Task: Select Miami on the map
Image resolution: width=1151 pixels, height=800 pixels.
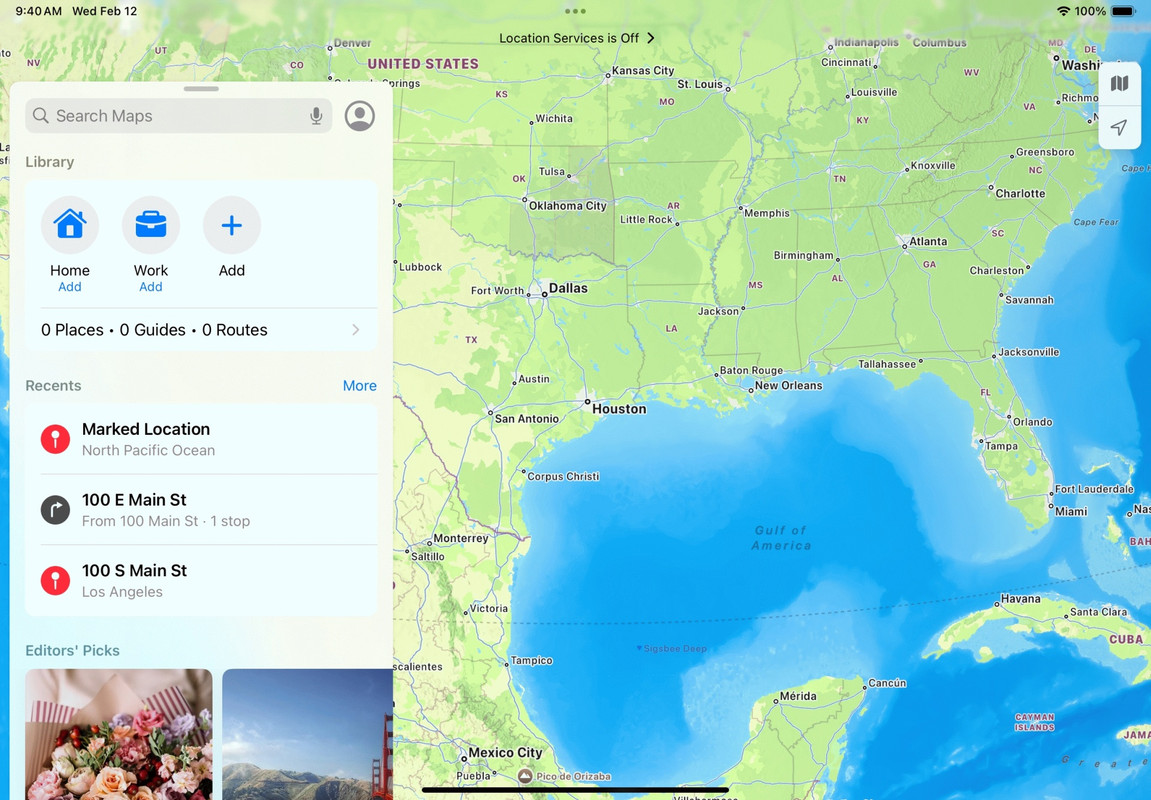Action: click(x=1071, y=512)
